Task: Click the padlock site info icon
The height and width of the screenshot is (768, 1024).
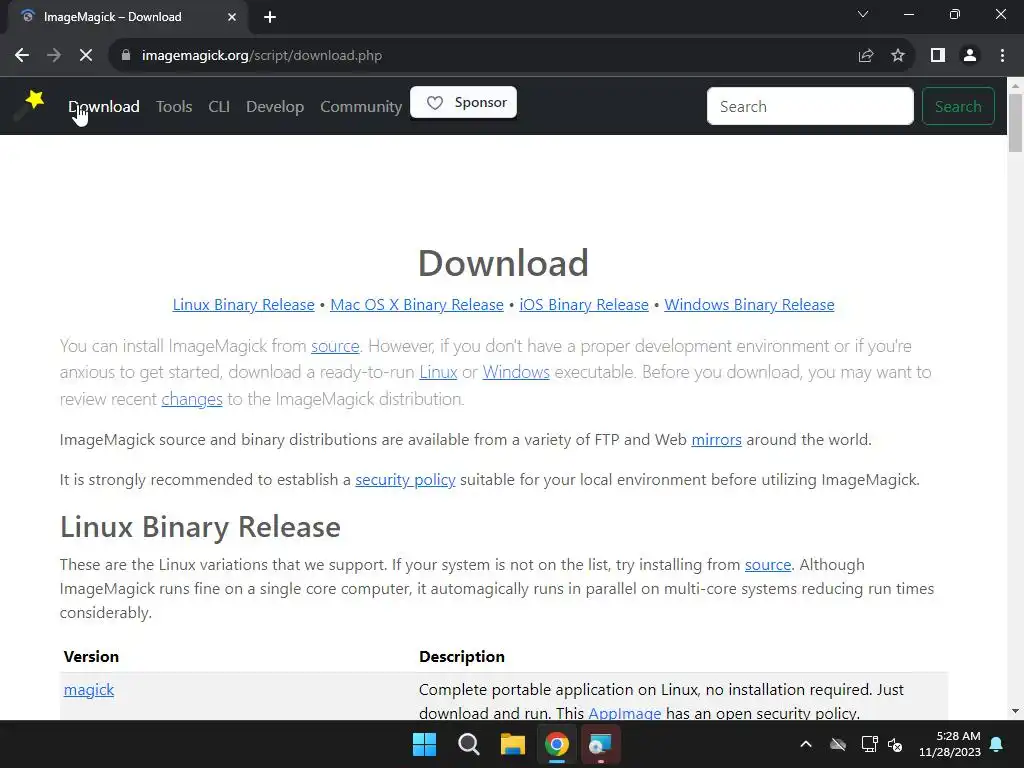Action: (x=126, y=56)
